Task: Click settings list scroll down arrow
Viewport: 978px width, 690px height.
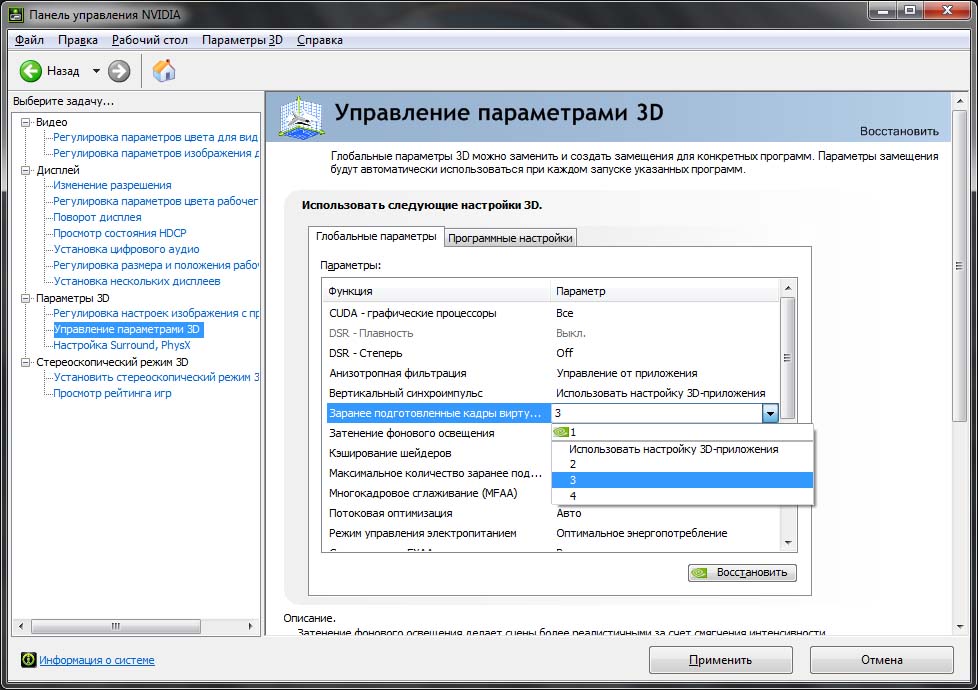Action: [788, 543]
